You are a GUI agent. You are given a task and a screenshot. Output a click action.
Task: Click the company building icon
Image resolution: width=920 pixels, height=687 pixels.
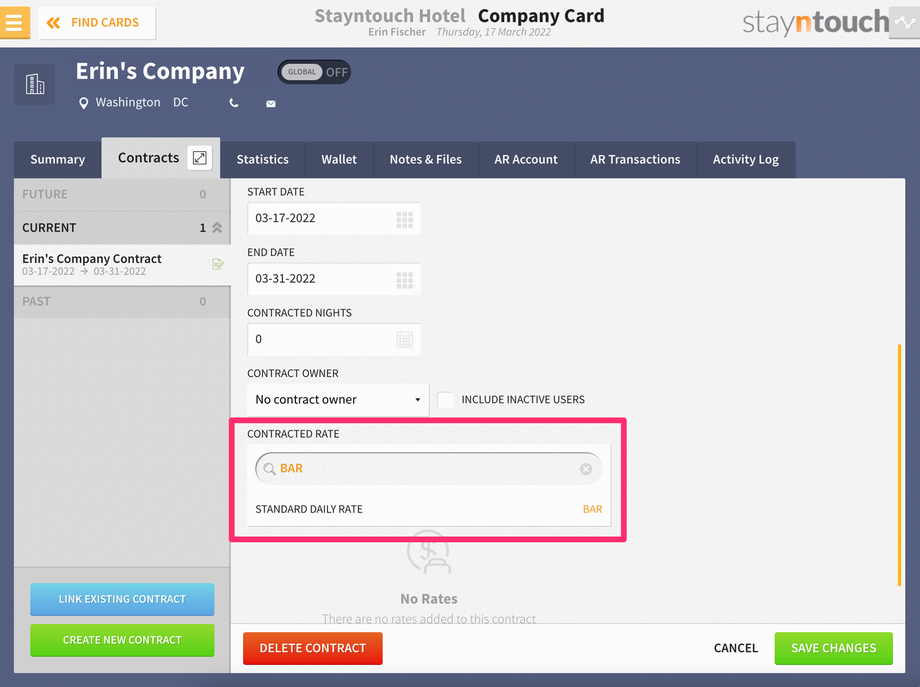[x=35, y=84]
